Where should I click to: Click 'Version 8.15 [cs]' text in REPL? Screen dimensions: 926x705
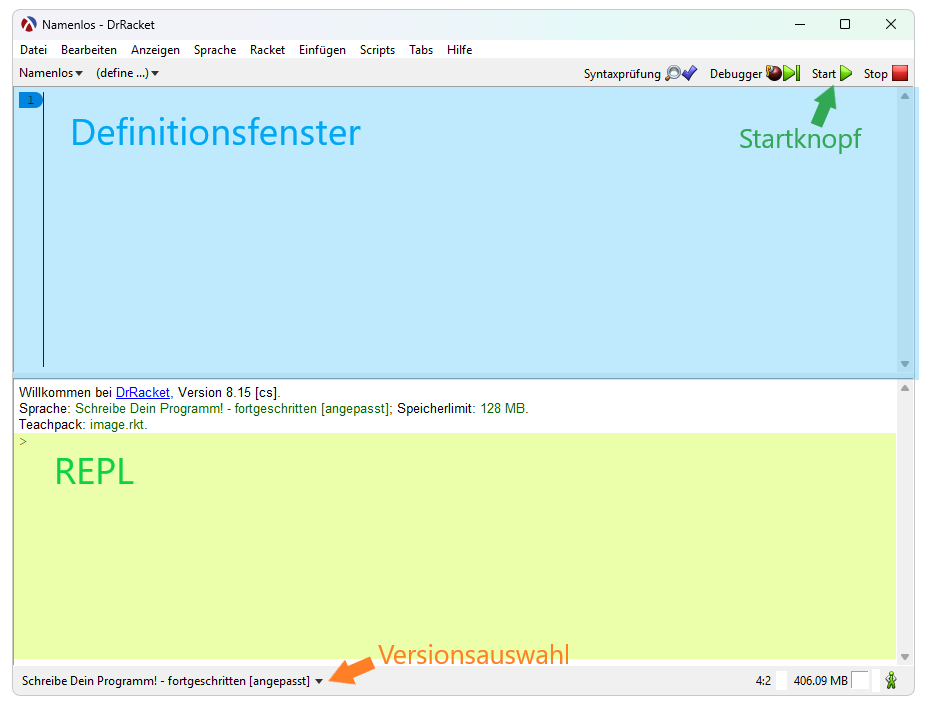point(228,393)
